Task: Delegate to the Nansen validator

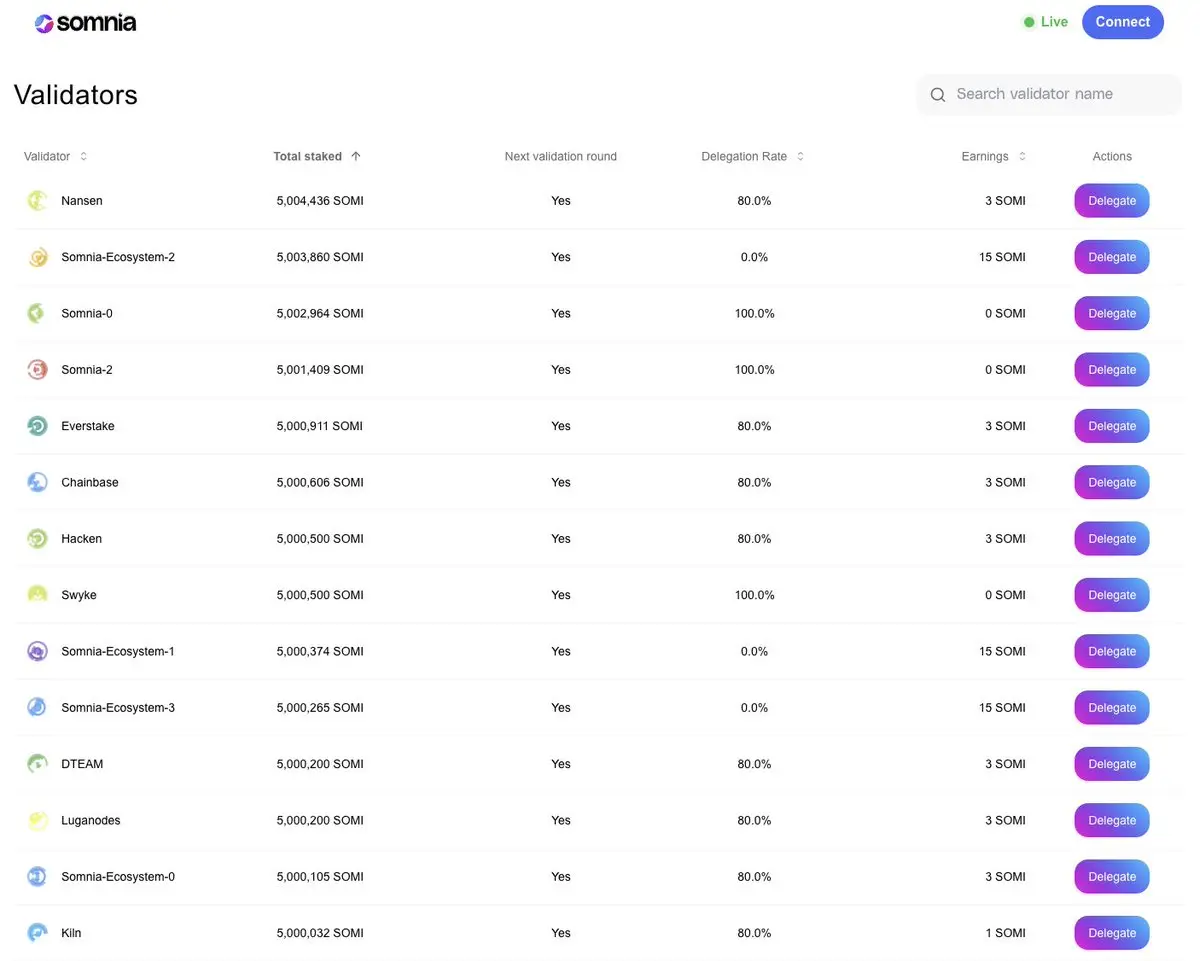Action: pos(1112,201)
